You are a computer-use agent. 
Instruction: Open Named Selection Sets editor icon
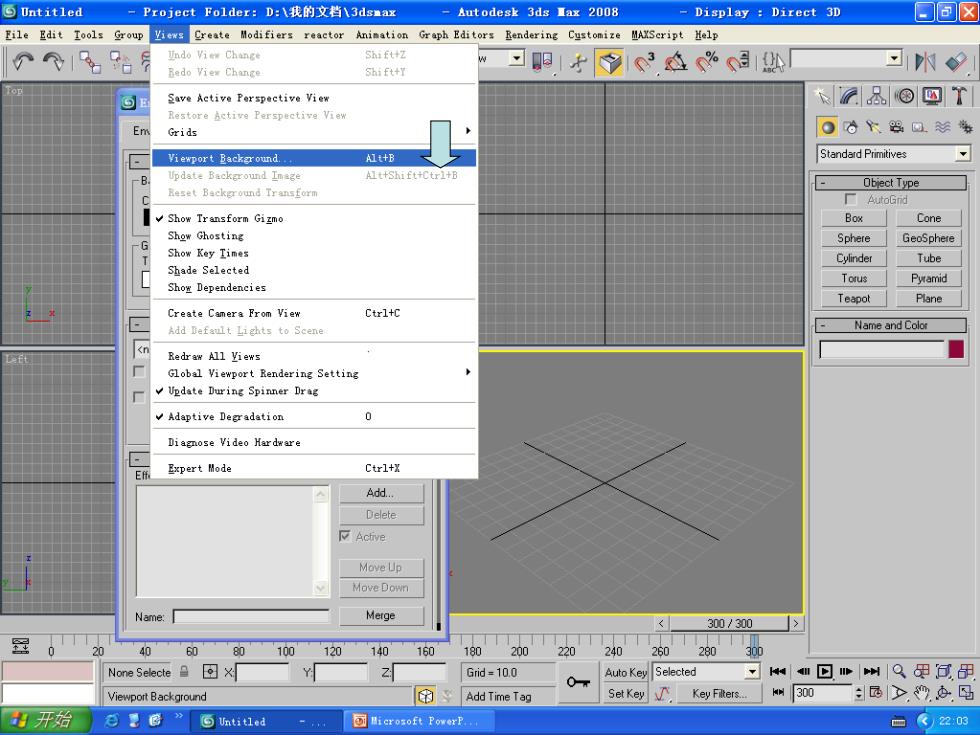click(773, 62)
